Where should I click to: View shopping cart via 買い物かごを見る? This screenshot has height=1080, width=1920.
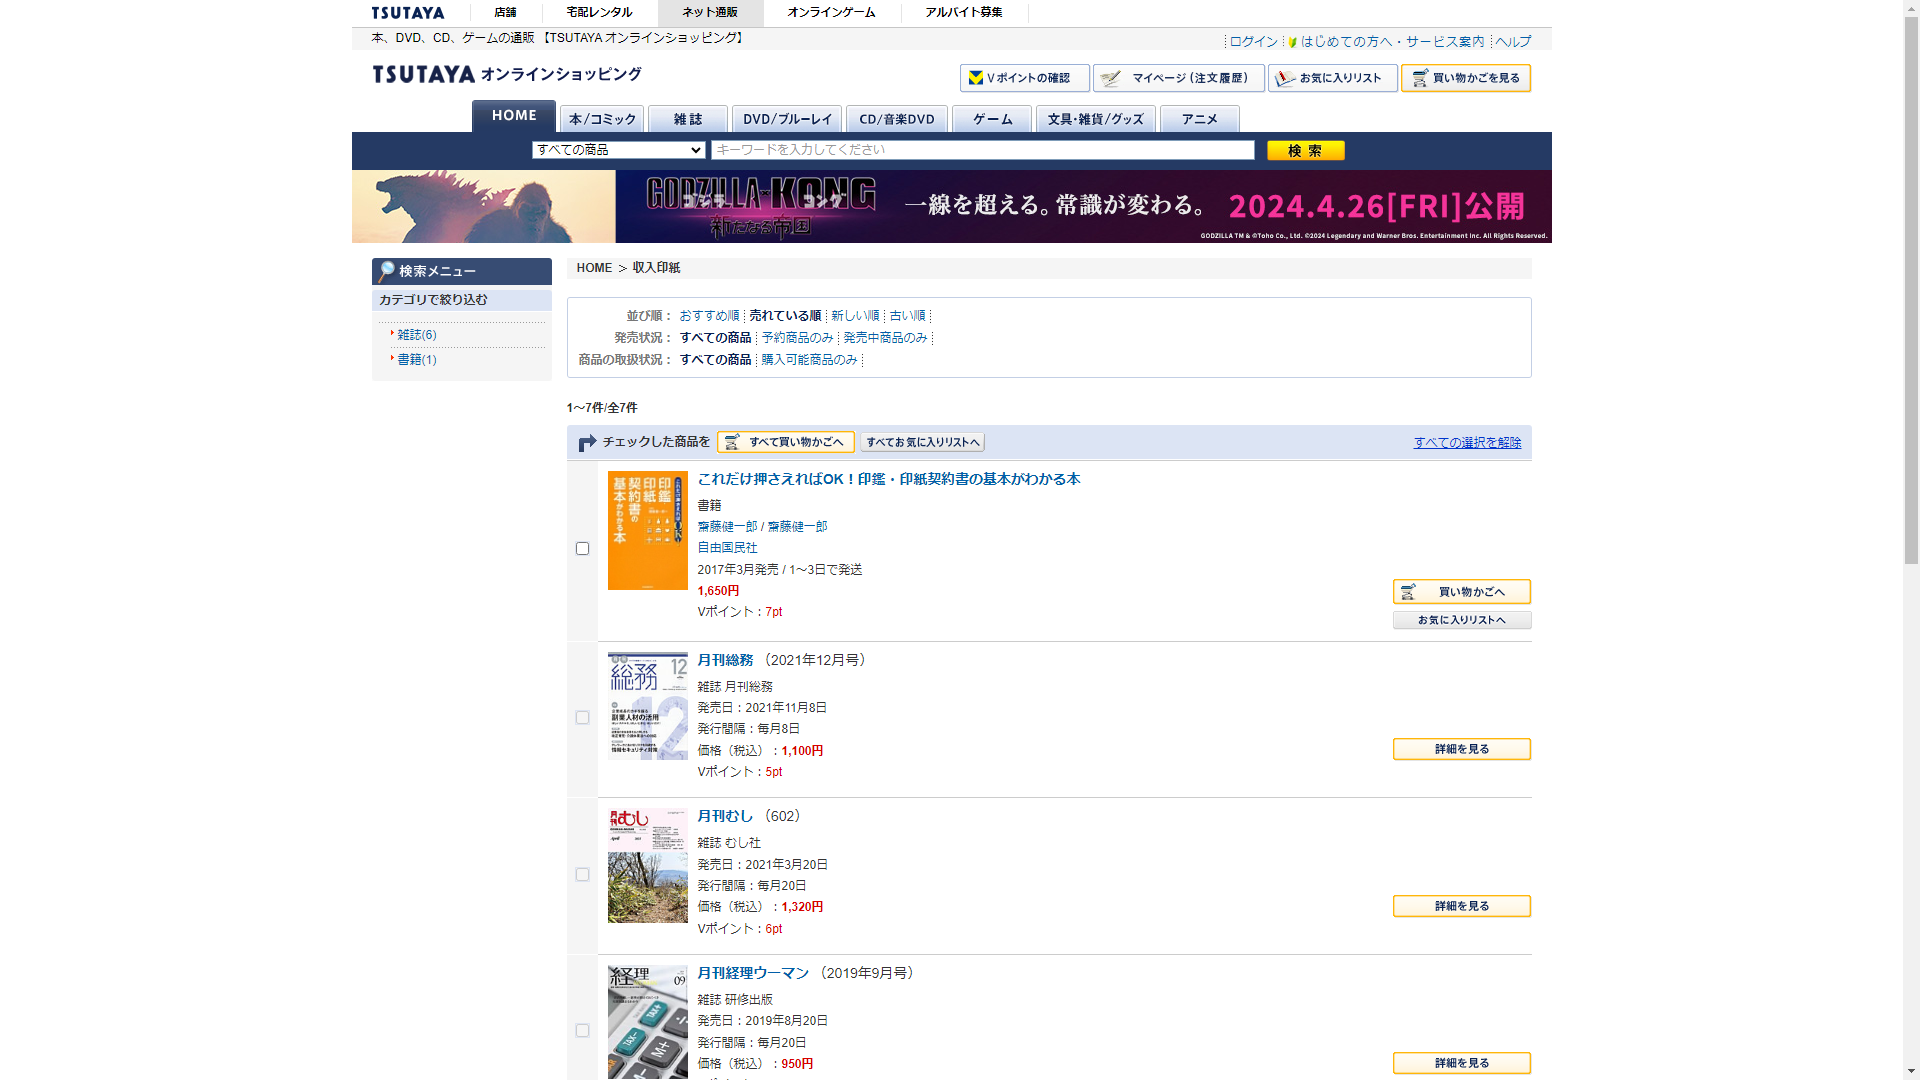(x=1465, y=78)
